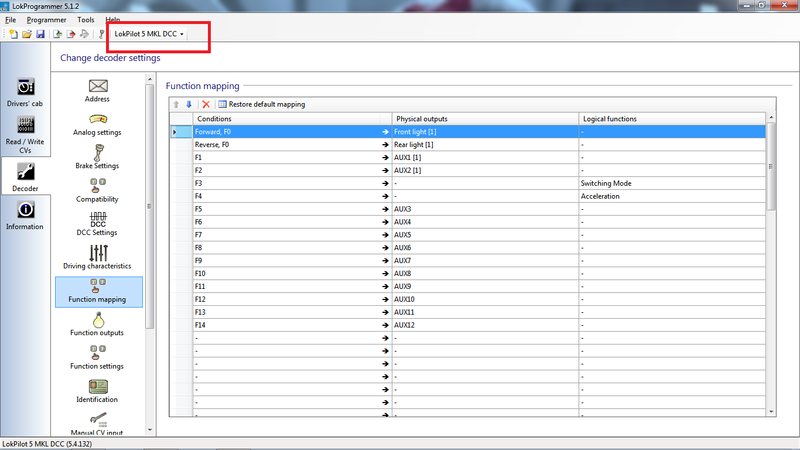Select the F9 condition cell
The width and height of the screenshot is (800, 450).
292,261
